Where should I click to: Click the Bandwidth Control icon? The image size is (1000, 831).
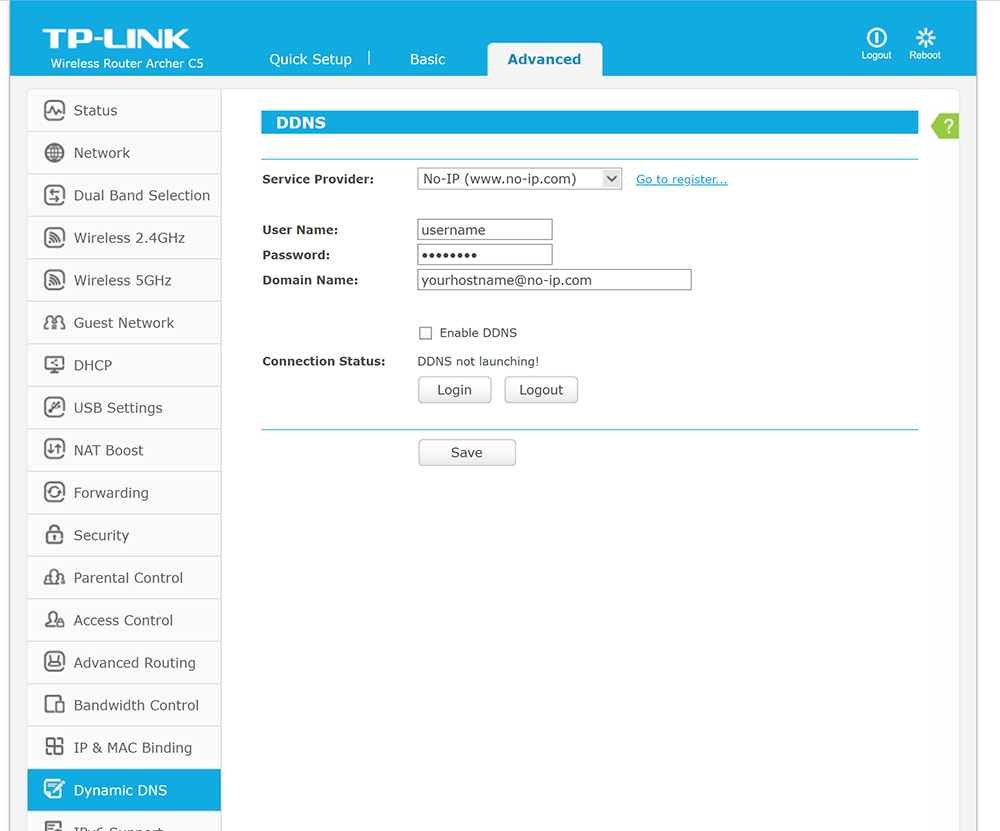tap(55, 705)
